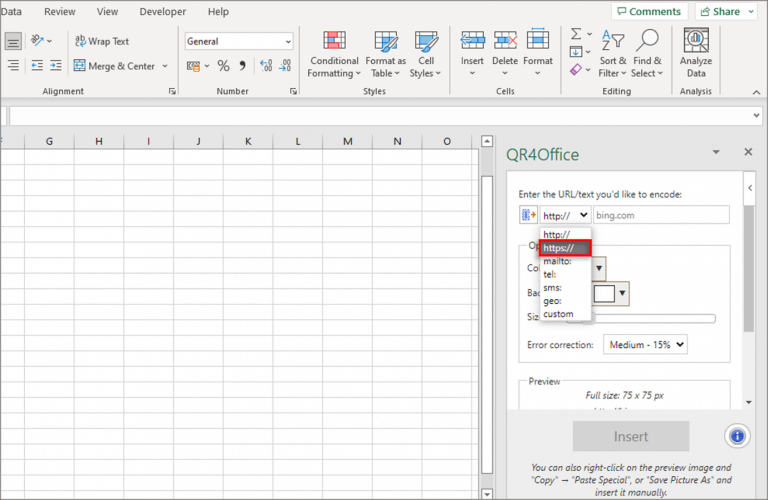
Task: Click the Comments button
Action: 649,11
